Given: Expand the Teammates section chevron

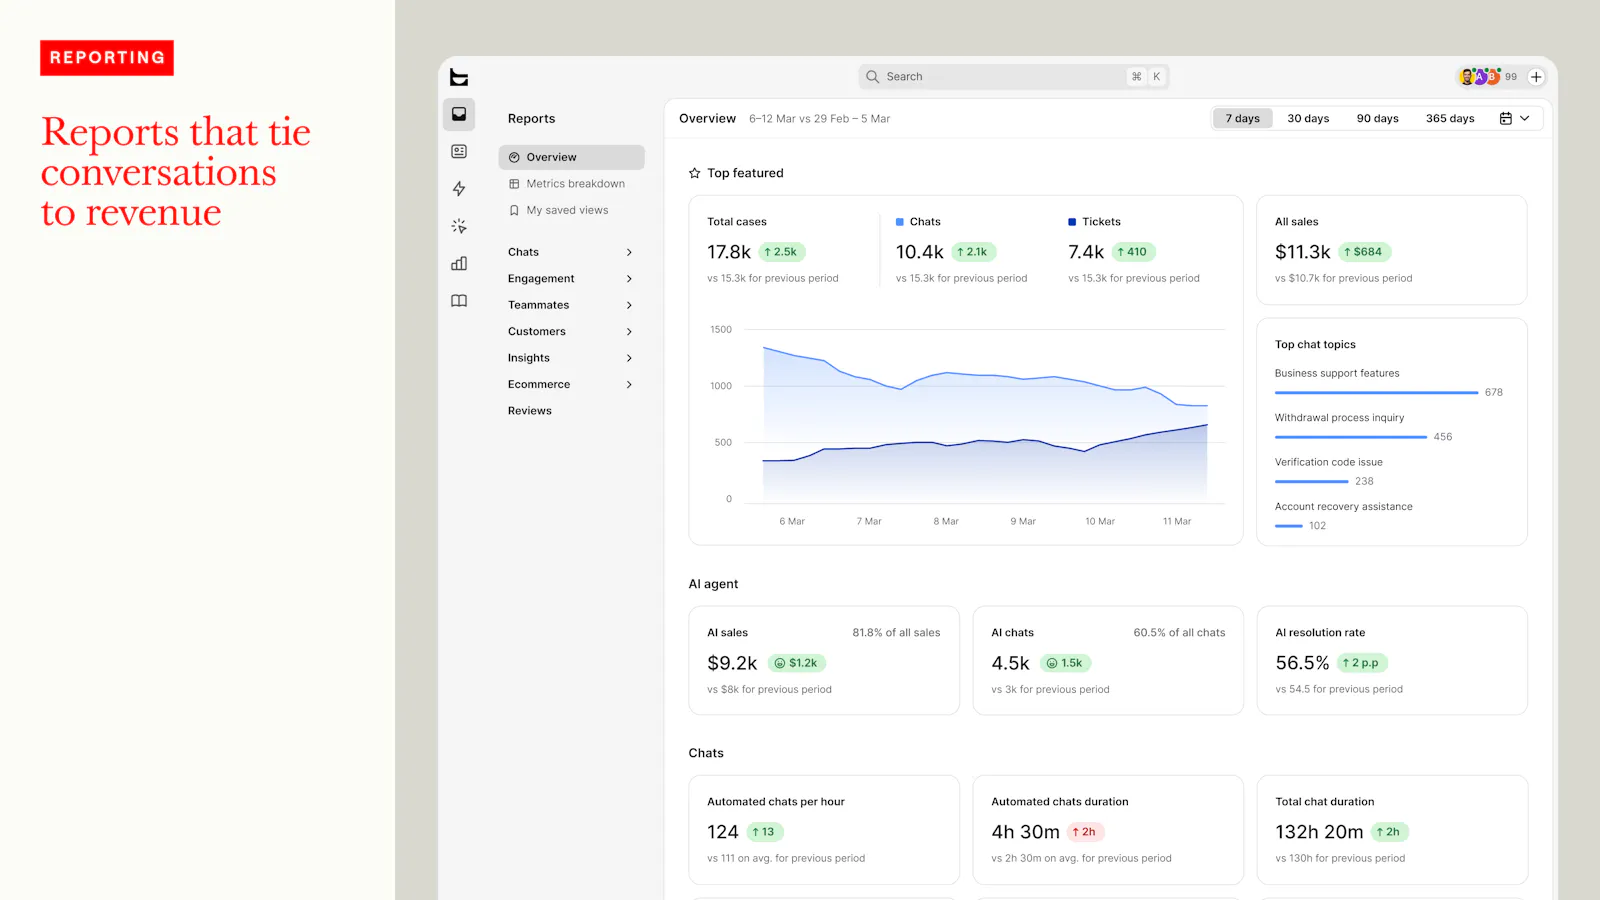Looking at the screenshot, I should (629, 305).
